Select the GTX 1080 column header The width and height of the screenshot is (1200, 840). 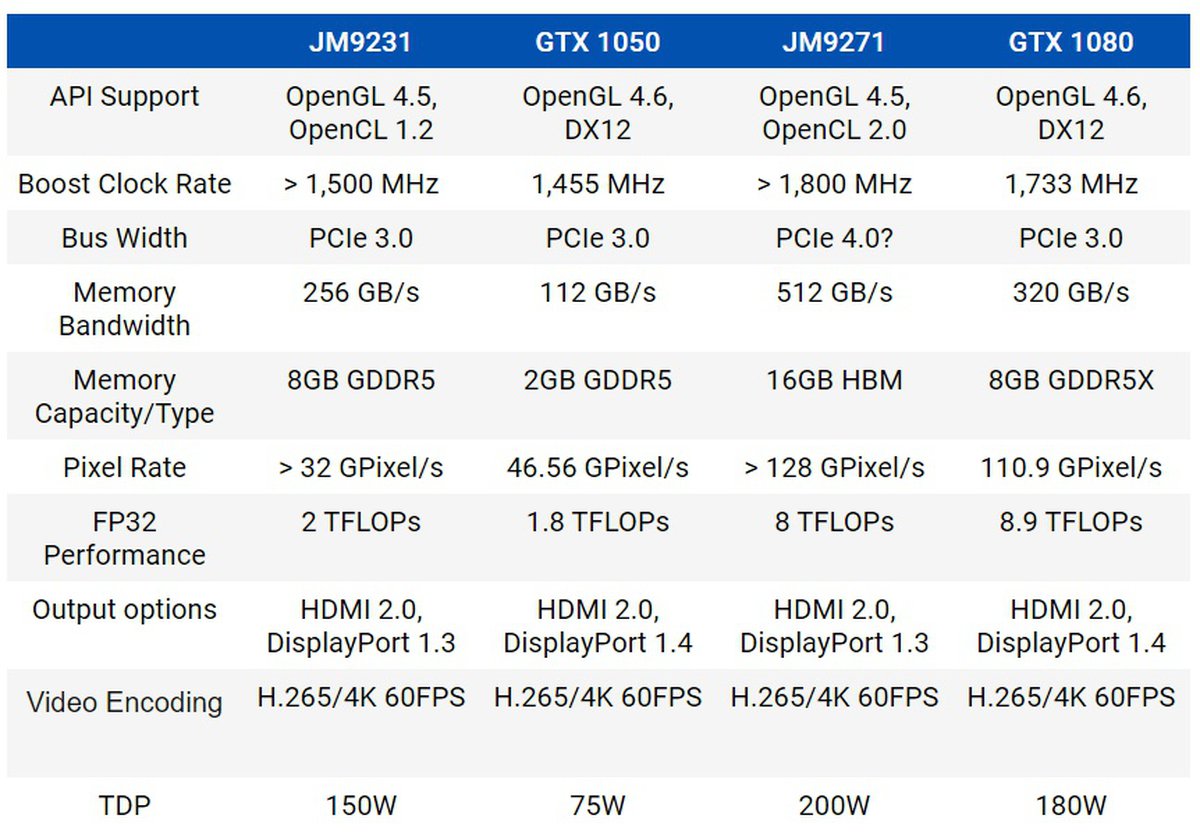(x=1071, y=41)
